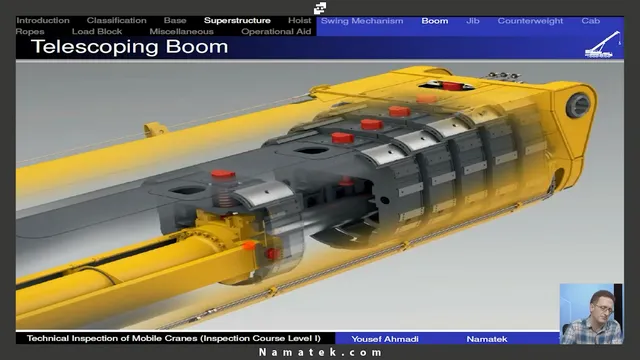Select the Boom subsection
The width and height of the screenshot is (640, 360).
[x=435, y=21]
